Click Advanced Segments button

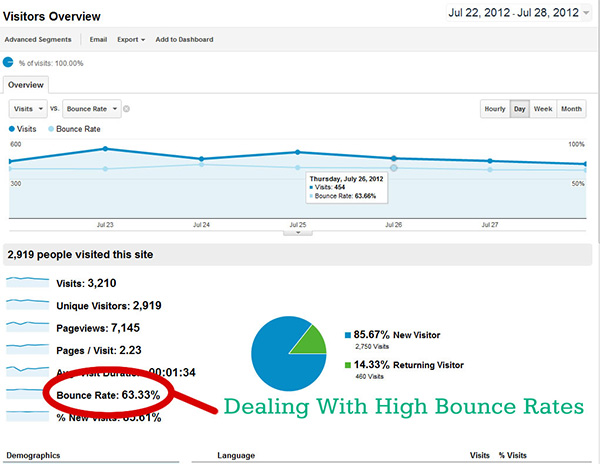pyautogui.click(x=38, y=40)
